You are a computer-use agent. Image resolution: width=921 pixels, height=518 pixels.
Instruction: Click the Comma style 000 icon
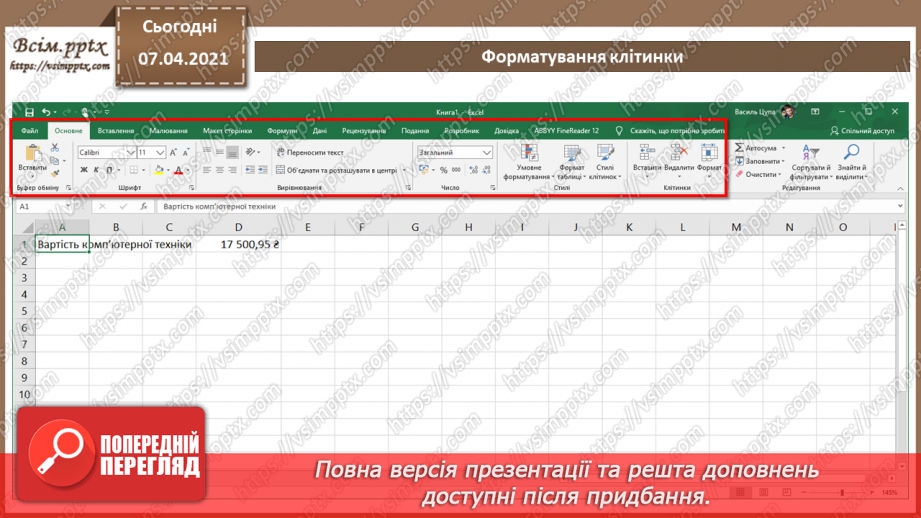coord(456,170)
